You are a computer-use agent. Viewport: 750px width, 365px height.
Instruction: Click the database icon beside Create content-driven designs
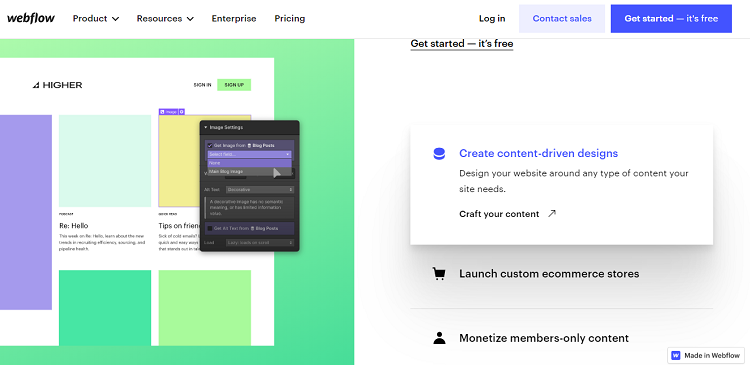tap(439, 154)
